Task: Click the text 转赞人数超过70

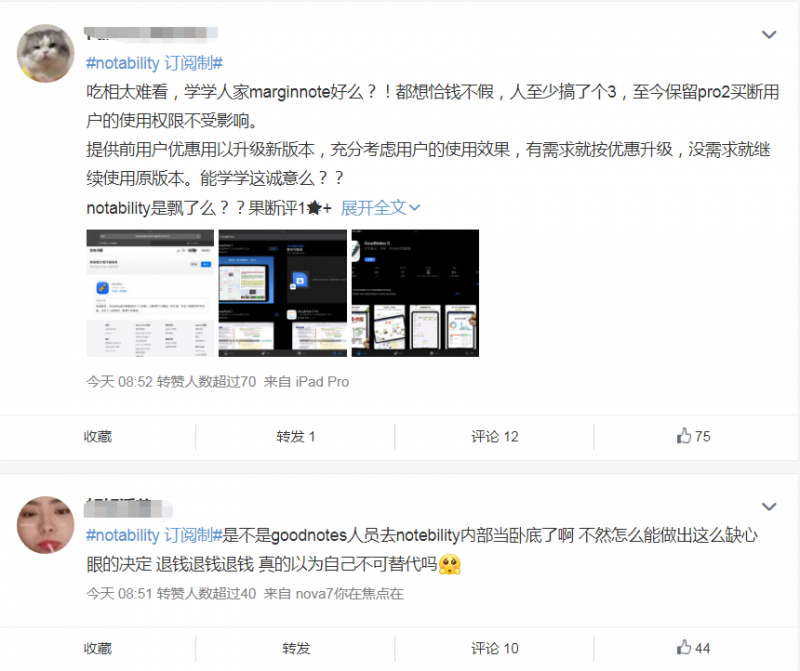Action: [206, 382]
